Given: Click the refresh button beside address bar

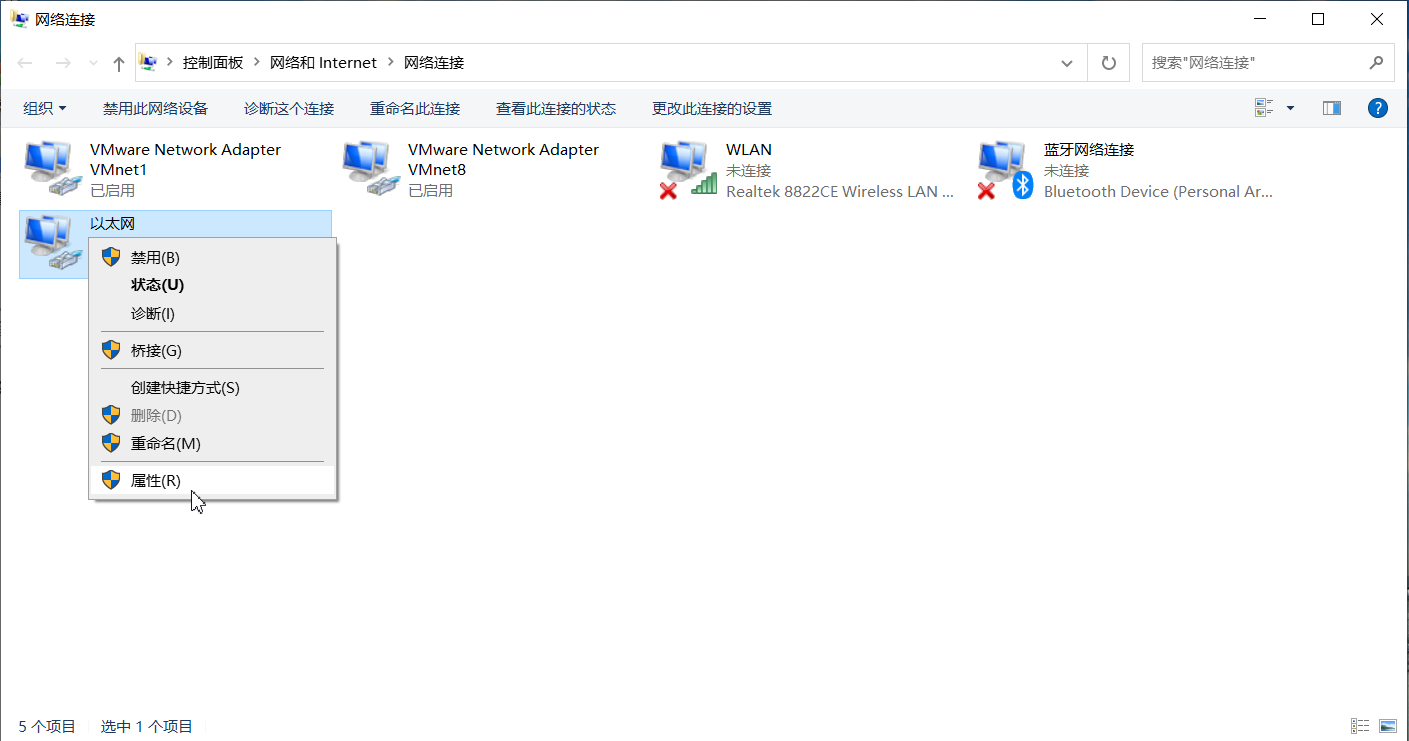Looking at the screenshot, I should [x=1108, y=63].
